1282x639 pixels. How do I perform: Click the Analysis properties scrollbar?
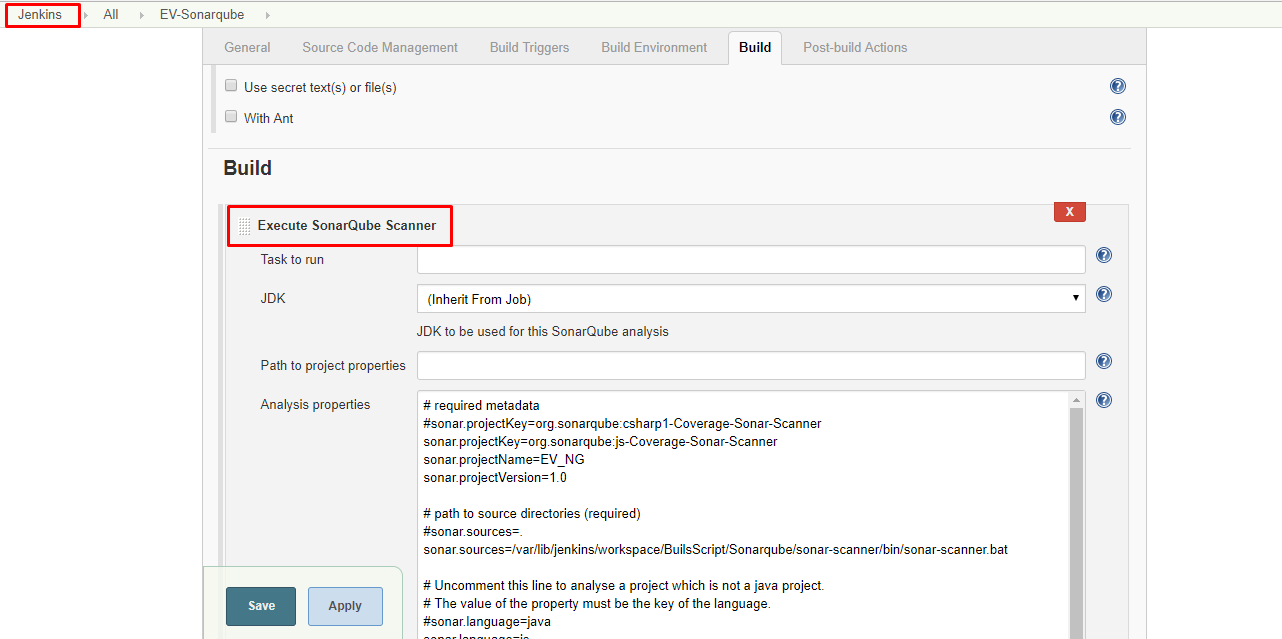[x=1076, y=500]
